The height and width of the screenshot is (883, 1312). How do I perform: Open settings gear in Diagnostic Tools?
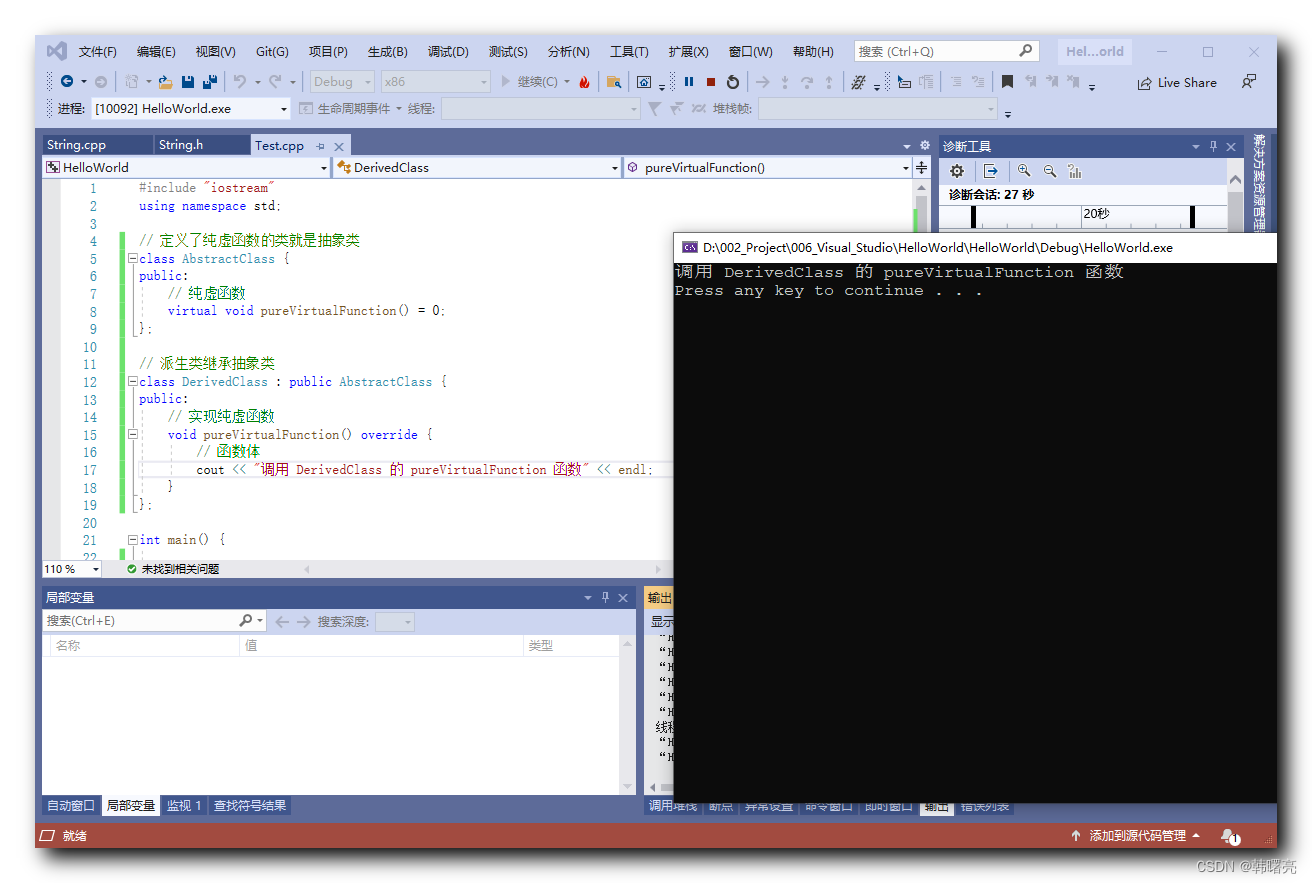(956, 171)
